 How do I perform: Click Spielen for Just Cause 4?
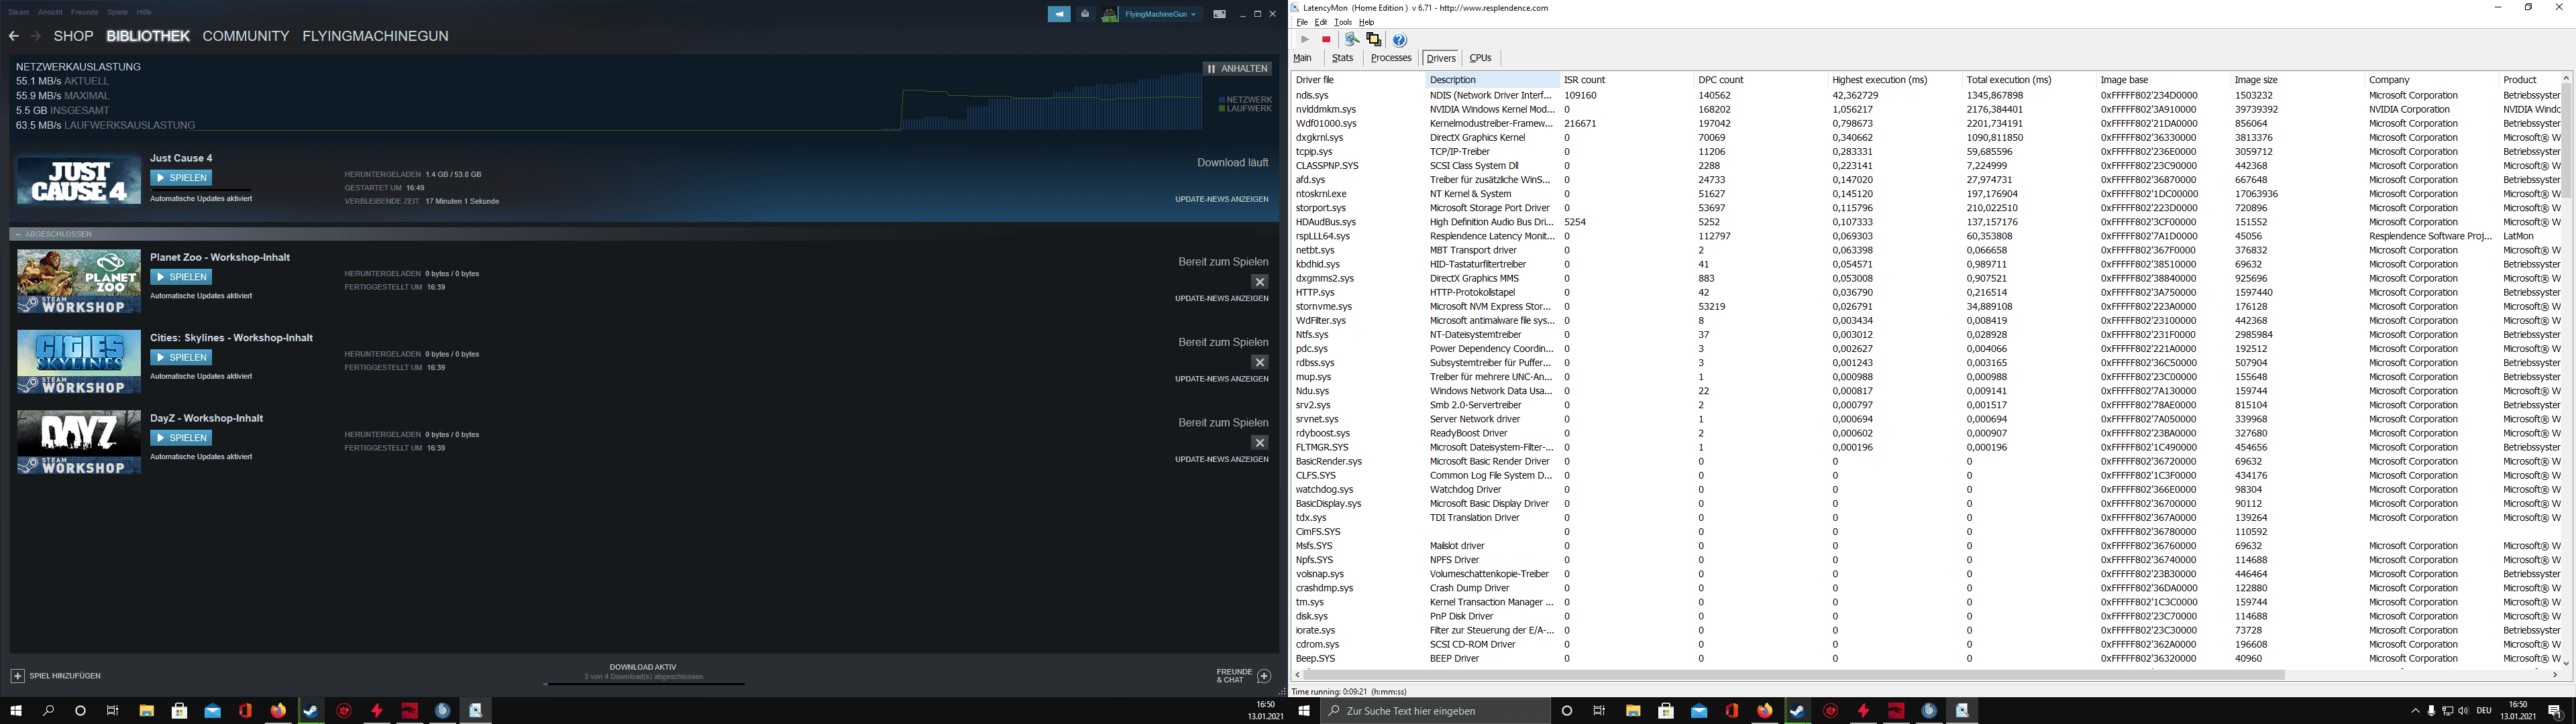(181, 178)
